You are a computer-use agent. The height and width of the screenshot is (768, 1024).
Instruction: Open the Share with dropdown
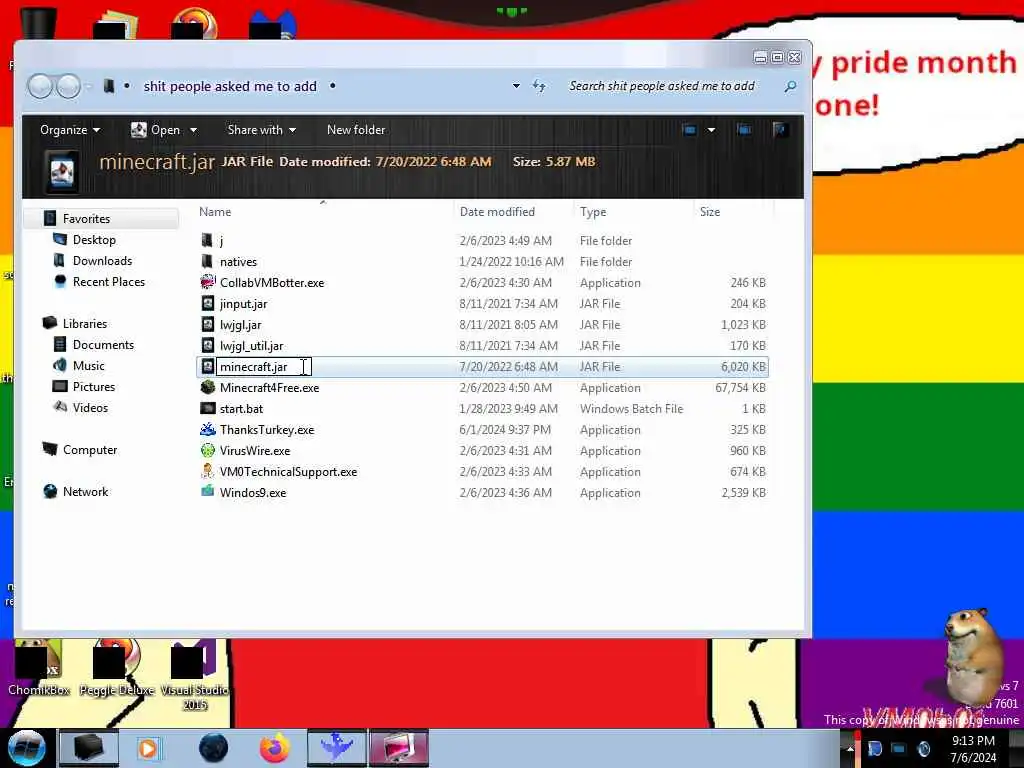261,130
